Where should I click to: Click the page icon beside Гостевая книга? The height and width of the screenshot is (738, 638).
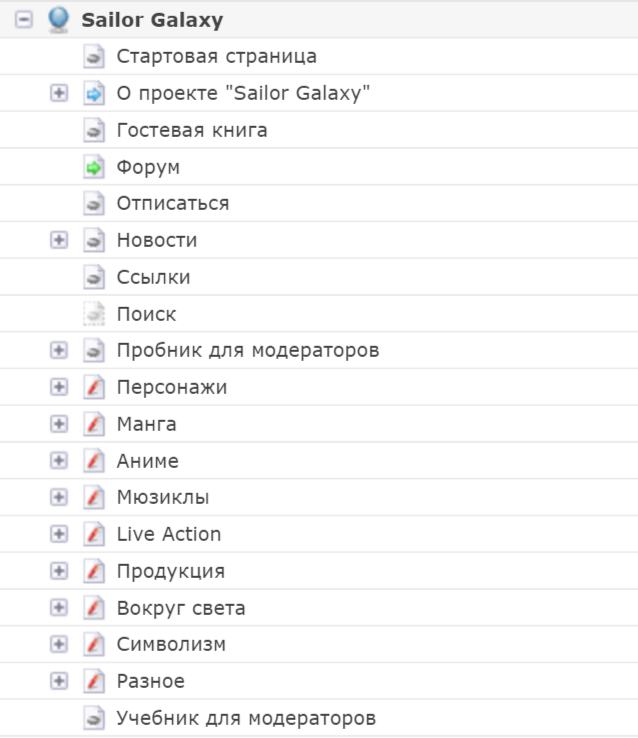[94, 130]
